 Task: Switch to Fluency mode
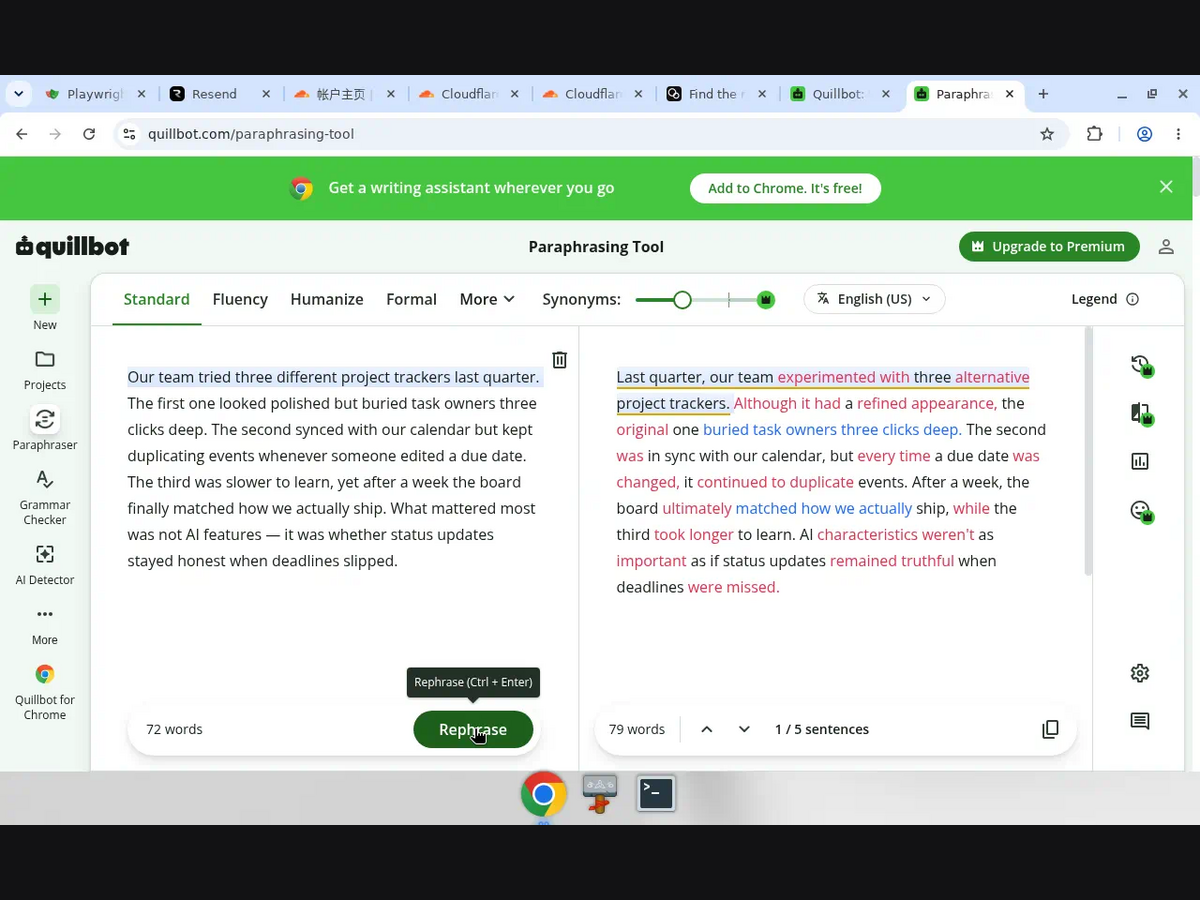click(x=240, y=299)
